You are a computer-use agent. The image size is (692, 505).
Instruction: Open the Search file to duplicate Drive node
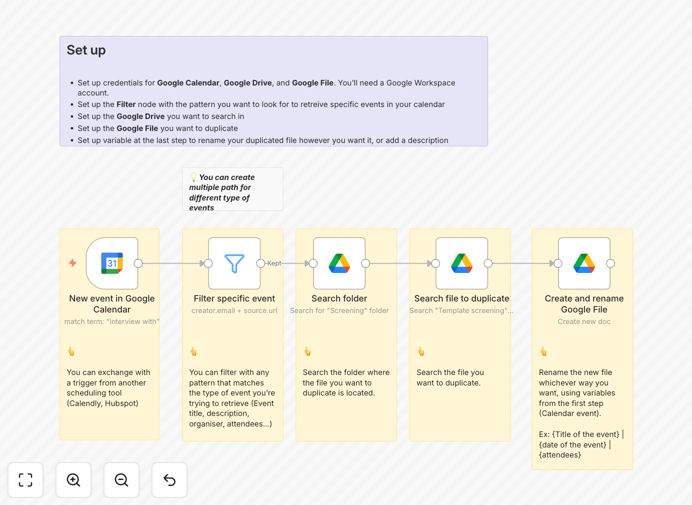[462, 263]
